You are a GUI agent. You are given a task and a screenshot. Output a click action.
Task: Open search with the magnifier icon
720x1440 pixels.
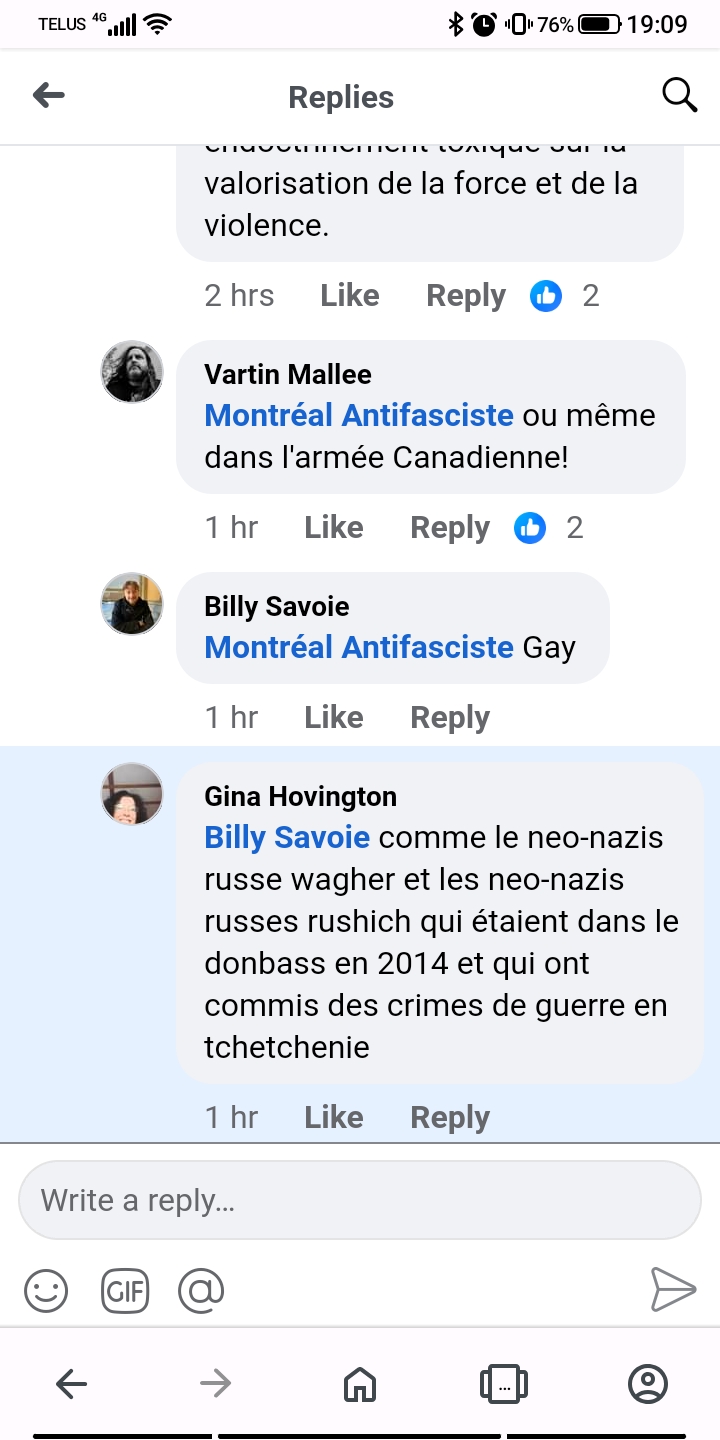click(x=679, y=96)
